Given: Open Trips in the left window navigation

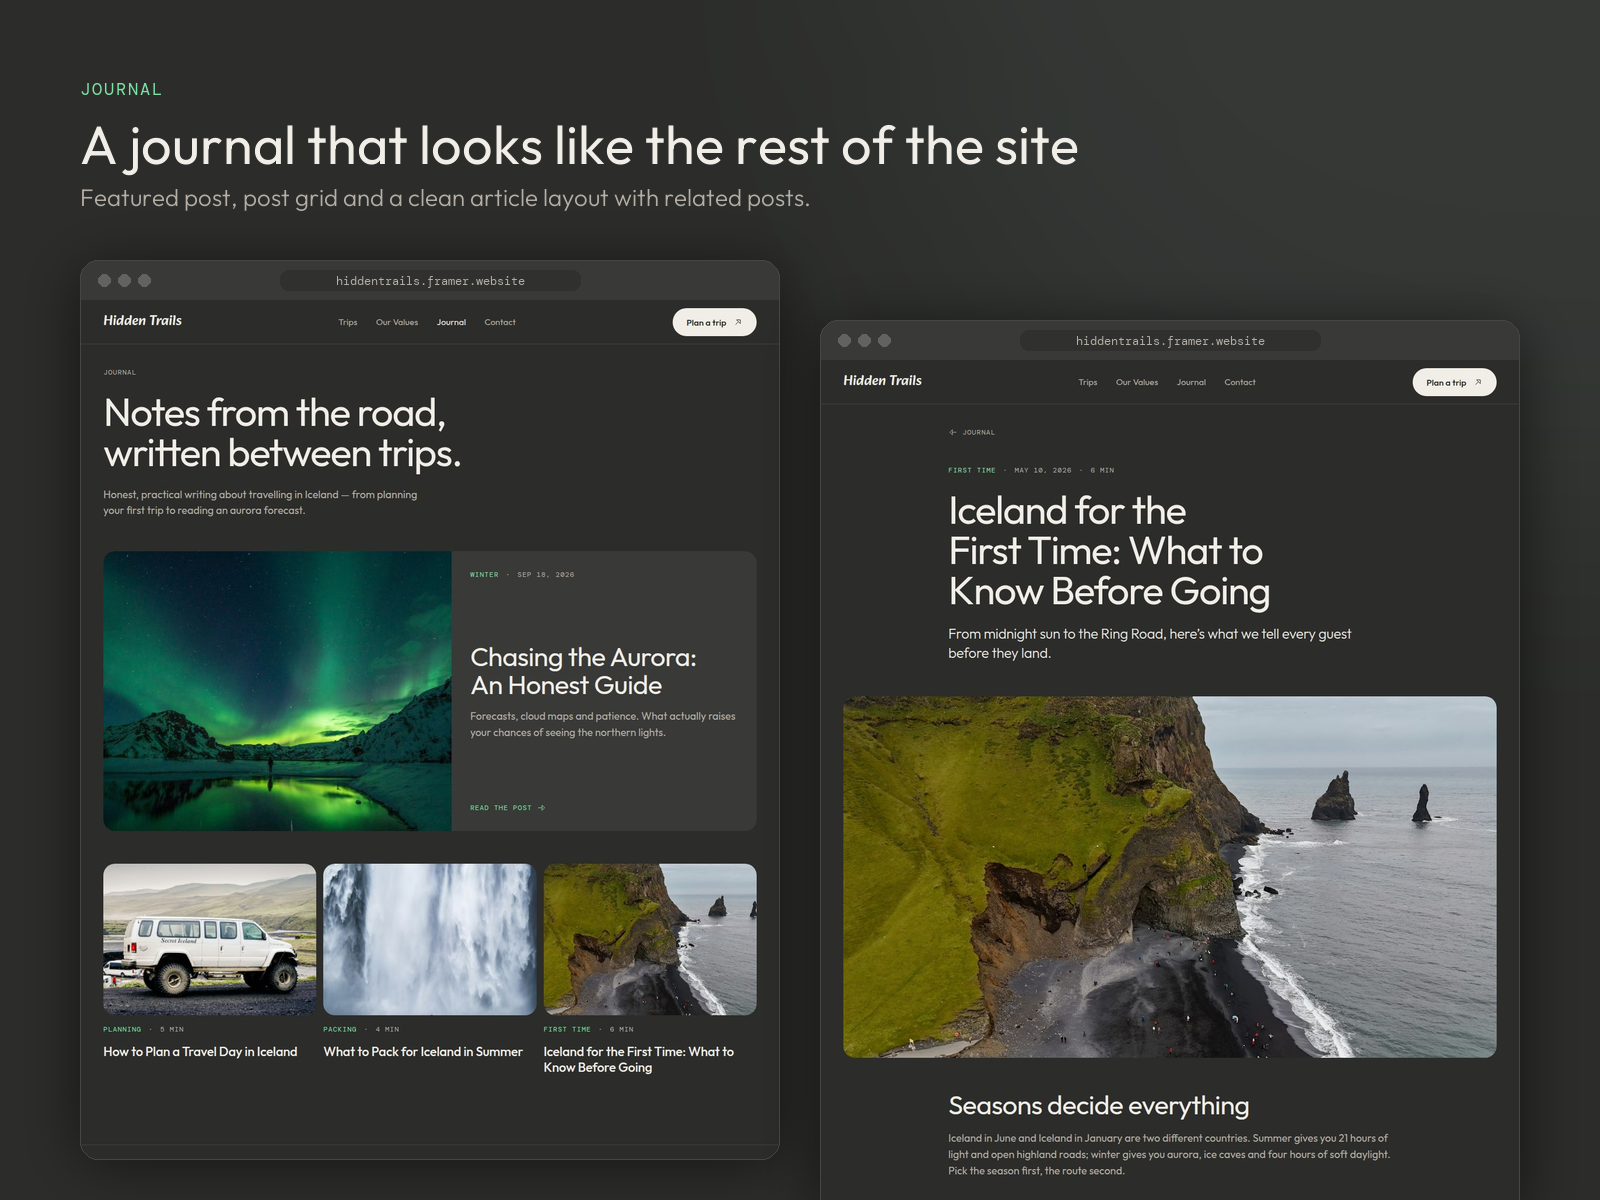Looking at the screenshot, I should tap(348, 322).
